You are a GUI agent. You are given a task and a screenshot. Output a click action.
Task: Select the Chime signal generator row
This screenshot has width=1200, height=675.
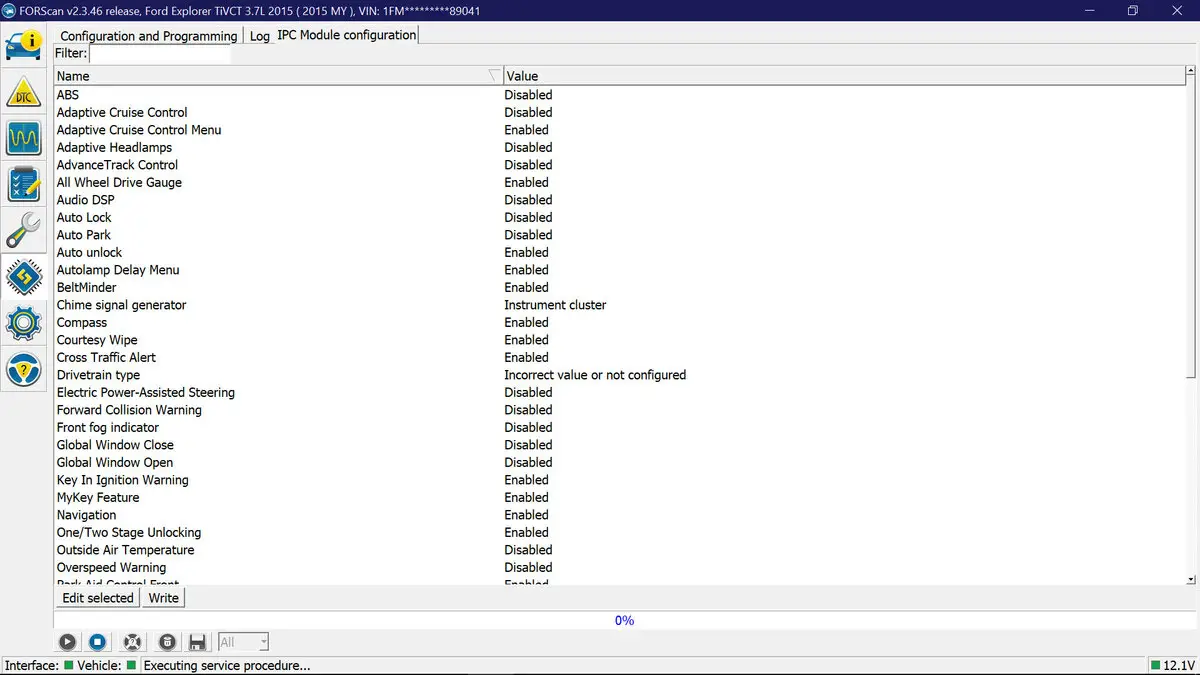tap(619, 305)
